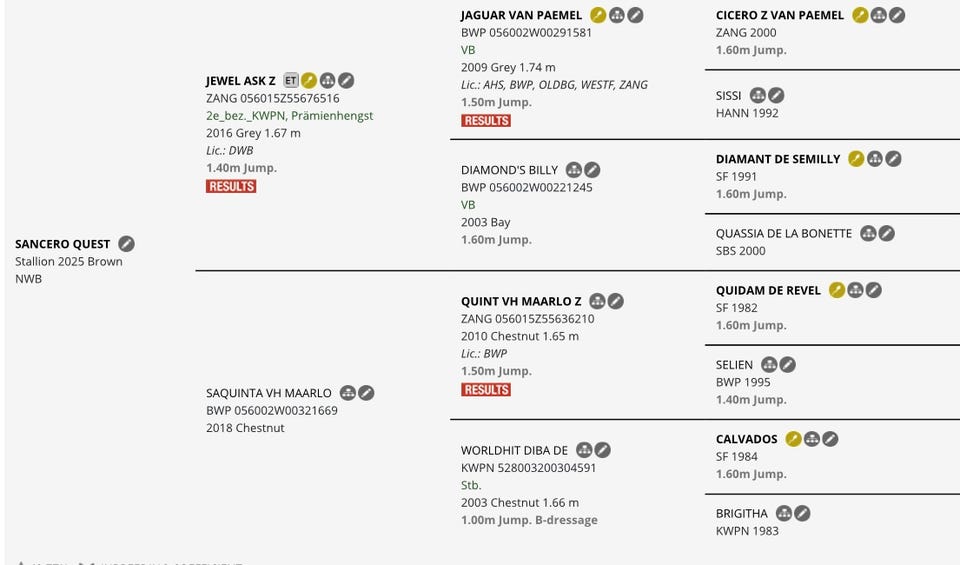
Task: Open the Diamant de Semilly horse name link
Action: 777,159
